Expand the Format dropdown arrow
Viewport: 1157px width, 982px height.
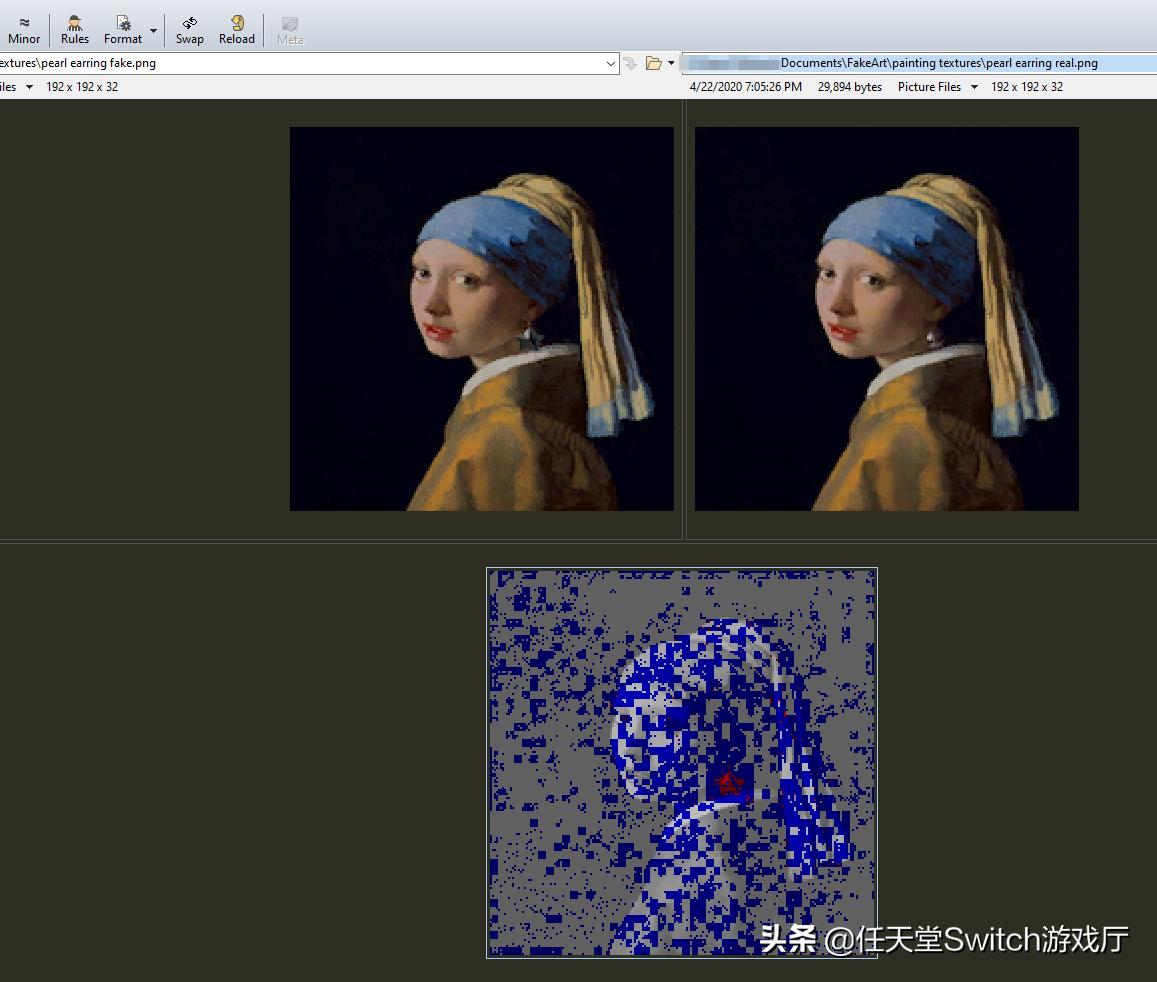coord(153,31)
